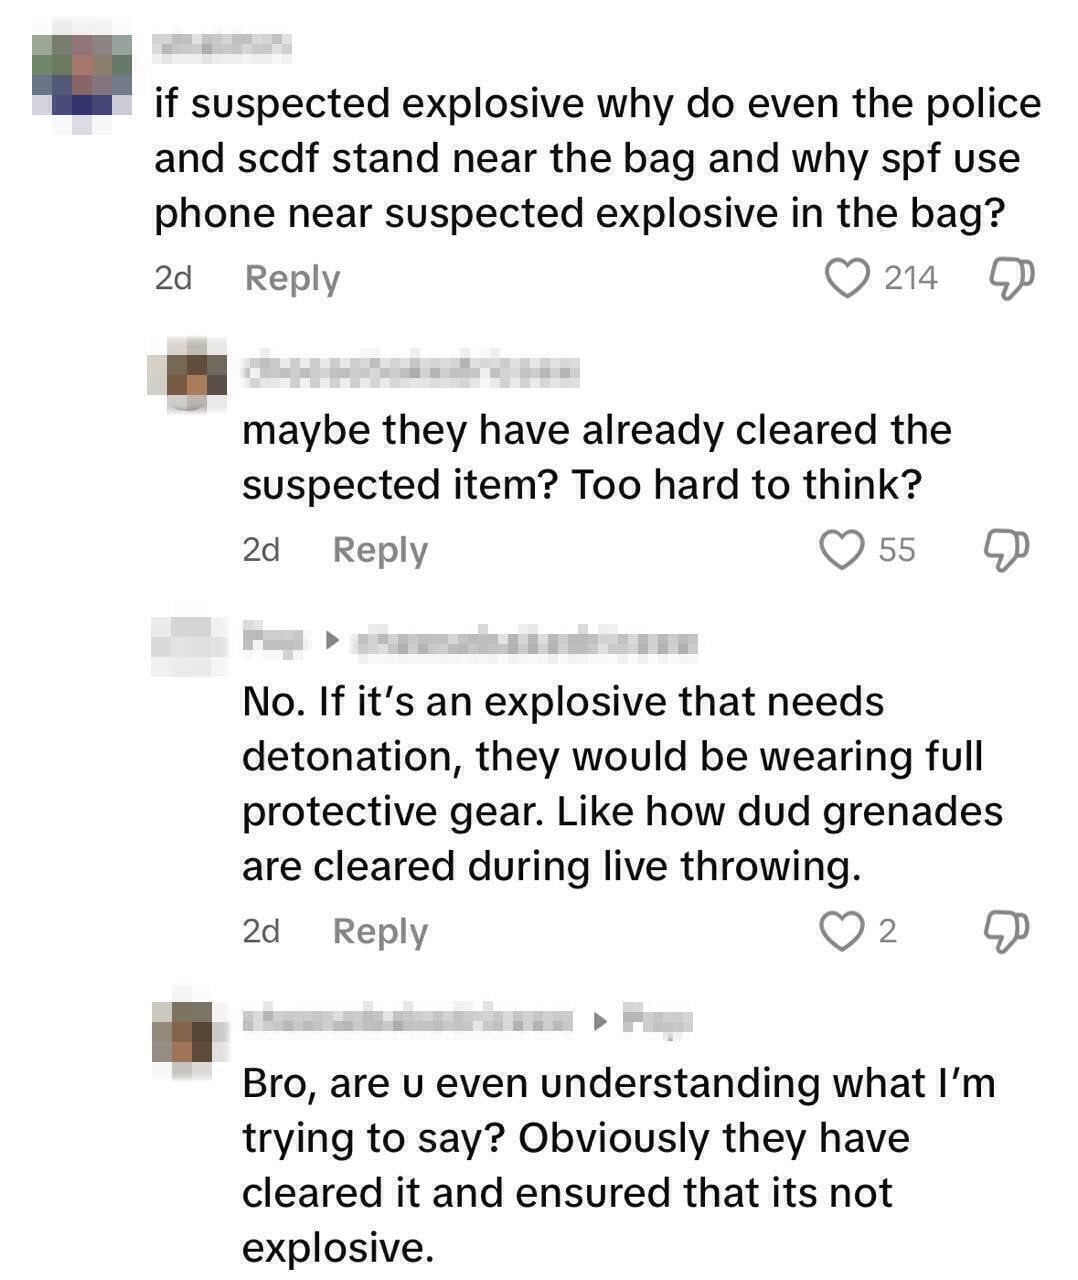Screen dimensions: 1078x1280
Task: Dislike the reply about full protective gear
Action: tap(1006, 931)
